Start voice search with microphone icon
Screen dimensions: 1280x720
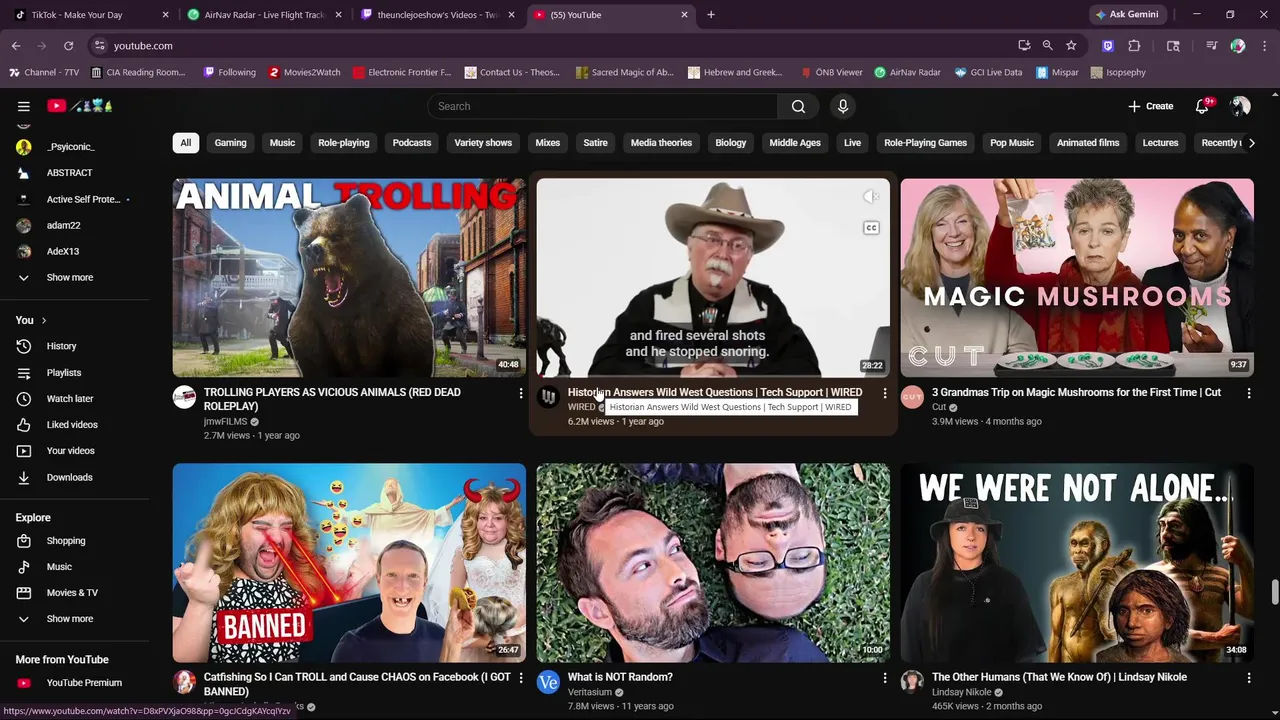click(x=843, y=106)
